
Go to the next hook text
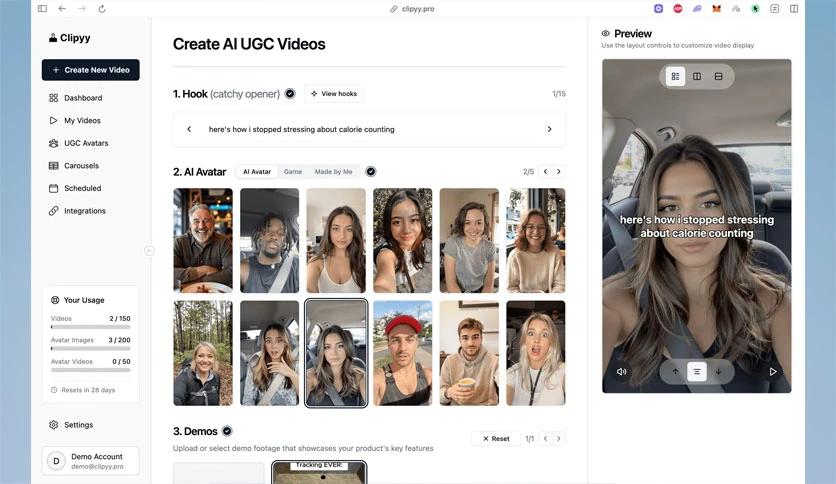pyautogui.click(x=549, y=129)
